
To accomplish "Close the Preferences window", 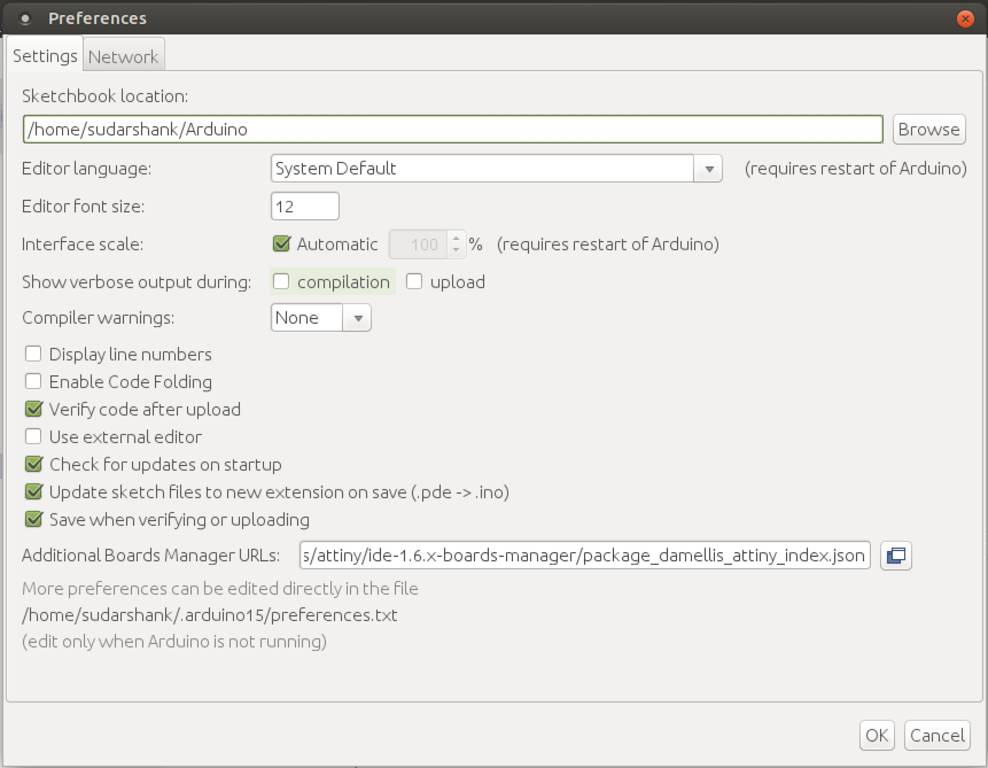I will pos(965,18).
